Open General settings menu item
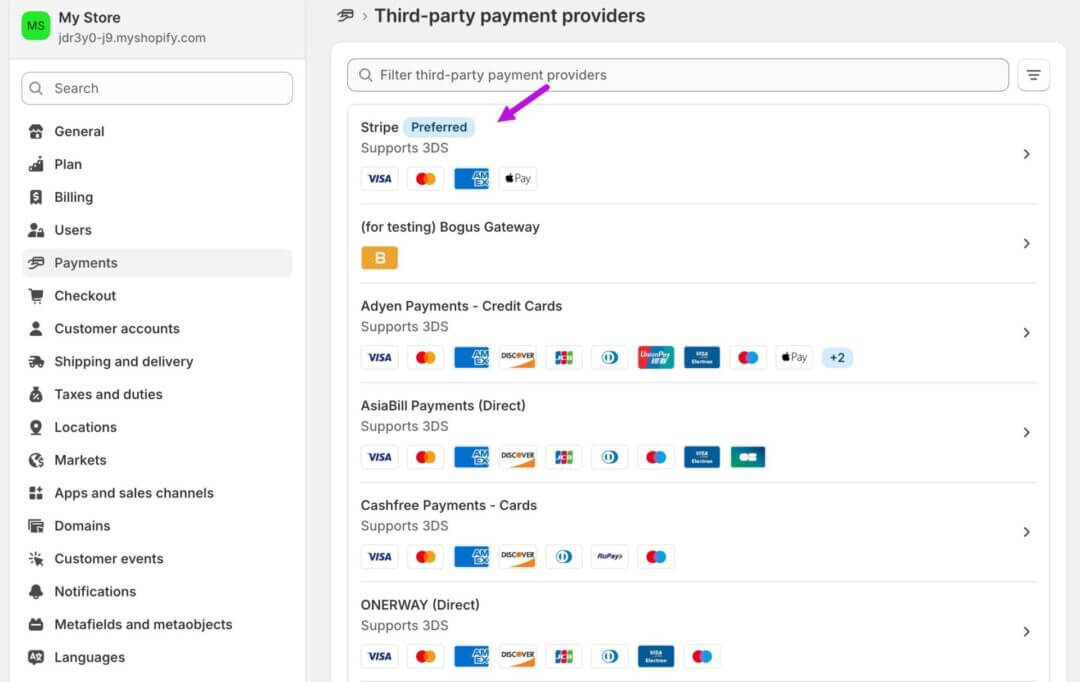The width and height of the screenshot is (1080, 682). click(x=157, y=132)
